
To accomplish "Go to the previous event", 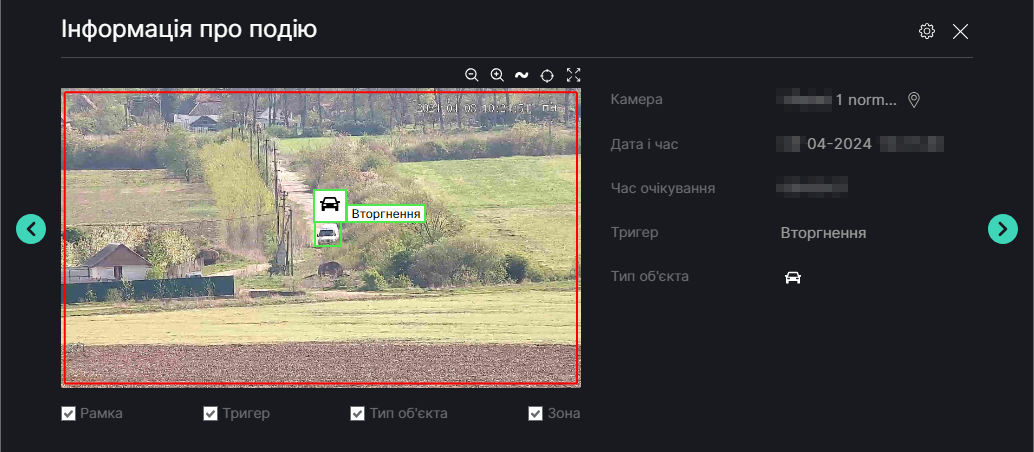I will click(x=31, y=229).
